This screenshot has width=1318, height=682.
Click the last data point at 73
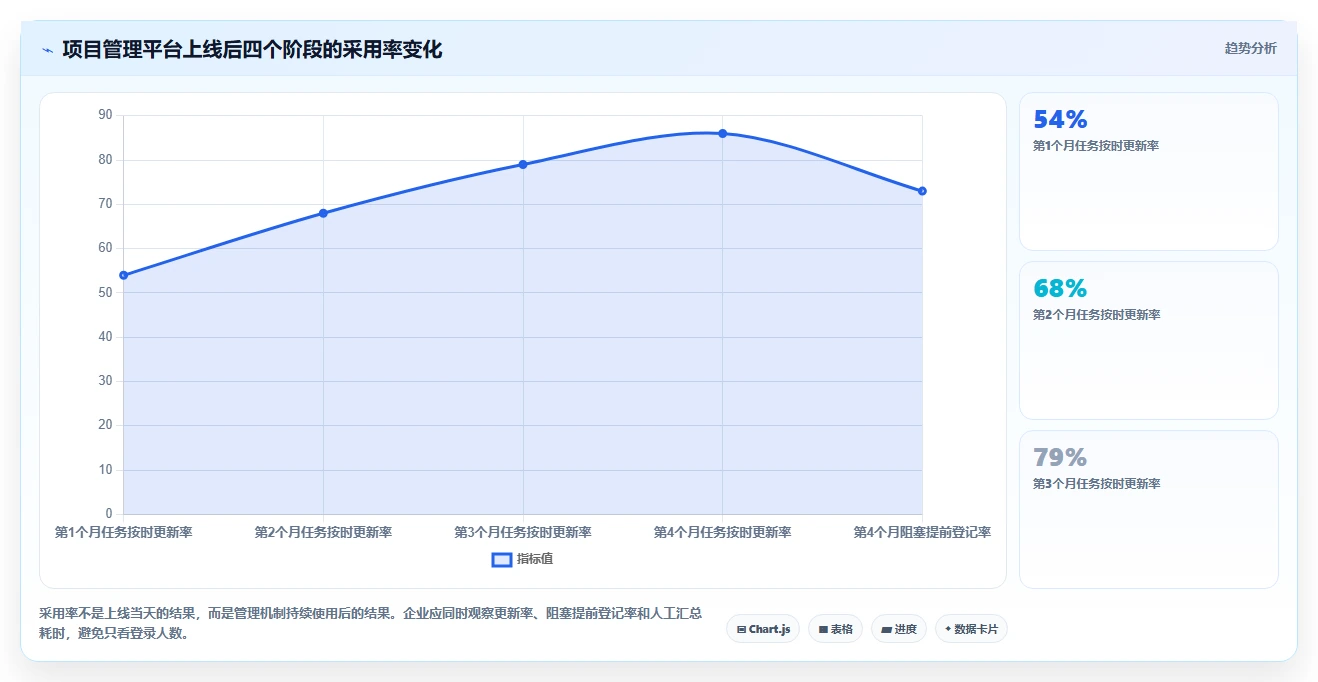click(x=922, y=191)
